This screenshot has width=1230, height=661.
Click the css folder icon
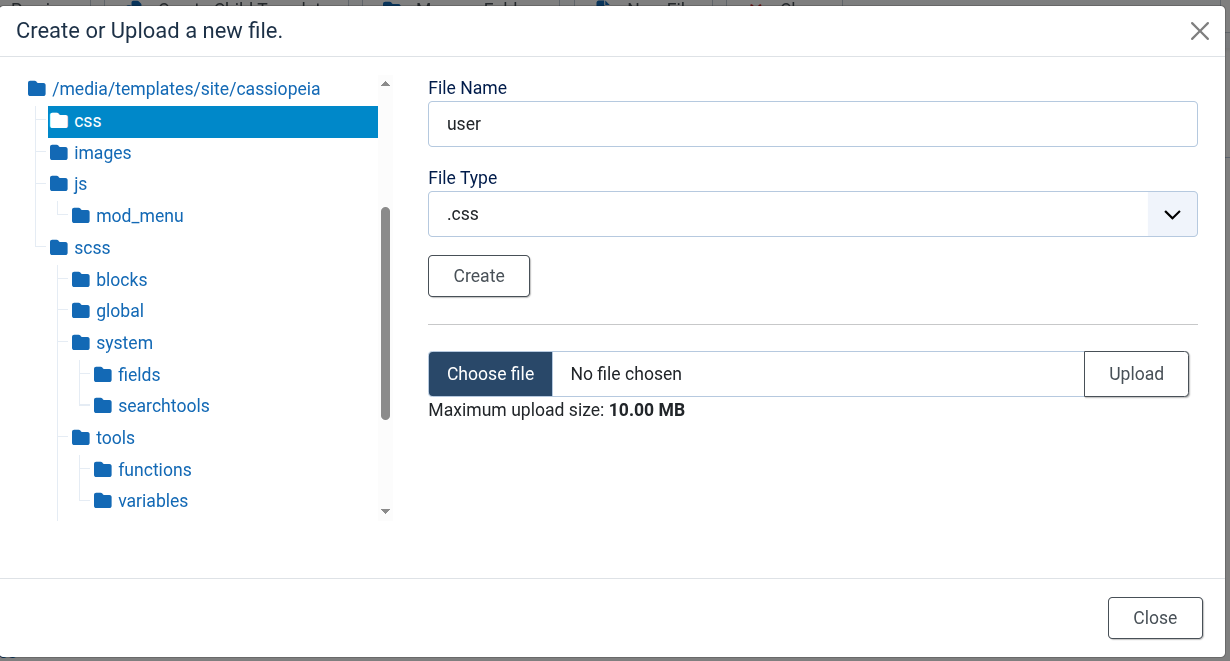[x=59, y=121]
